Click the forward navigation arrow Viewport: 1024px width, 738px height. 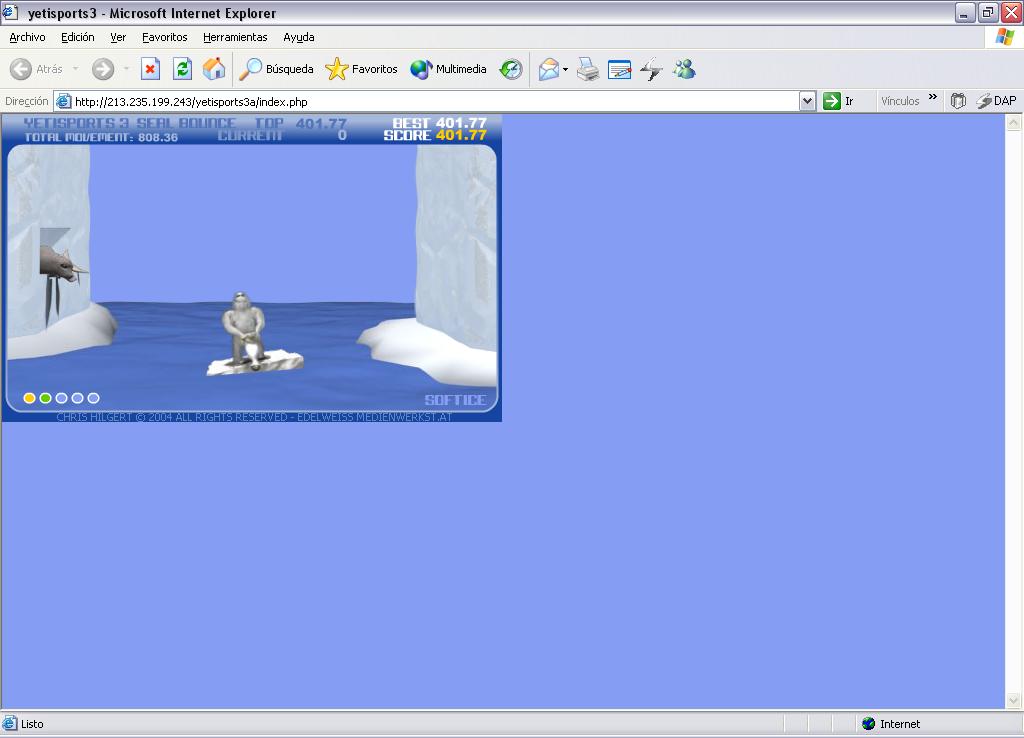pos(103,69)
